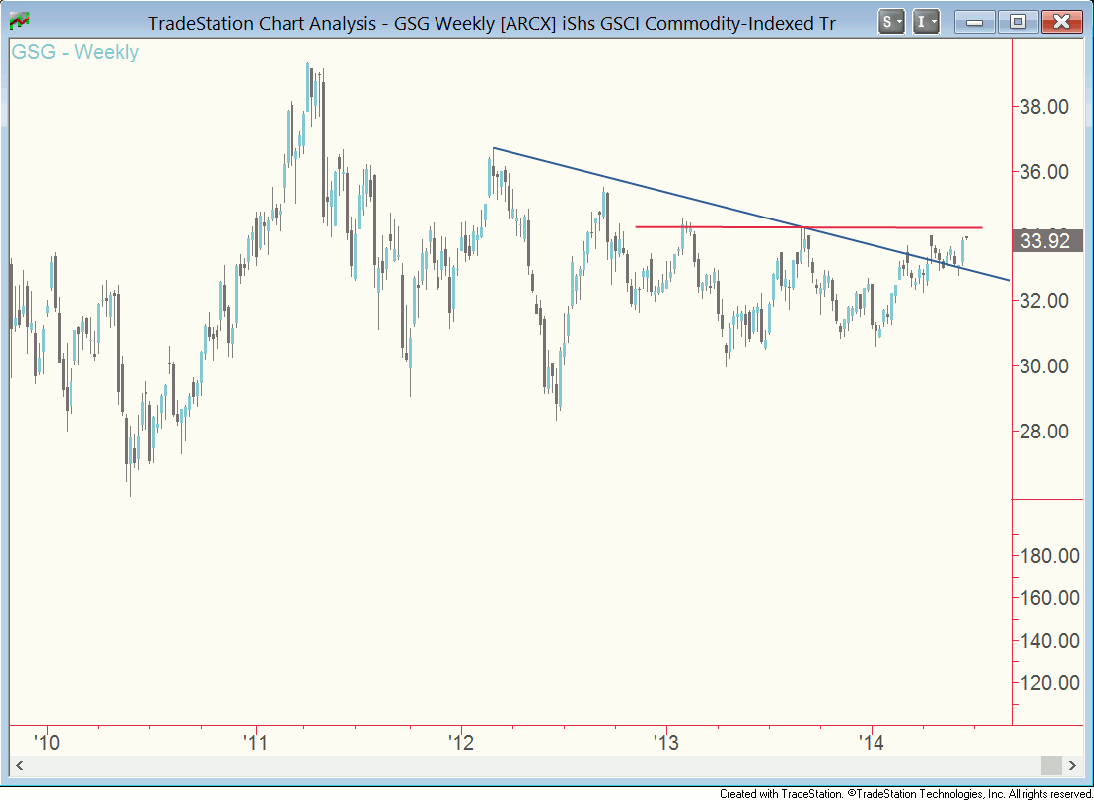The height and width of the screenshot is (800, 1094).
Task: Minimize the chart analysis window
Action: (976, 21)
